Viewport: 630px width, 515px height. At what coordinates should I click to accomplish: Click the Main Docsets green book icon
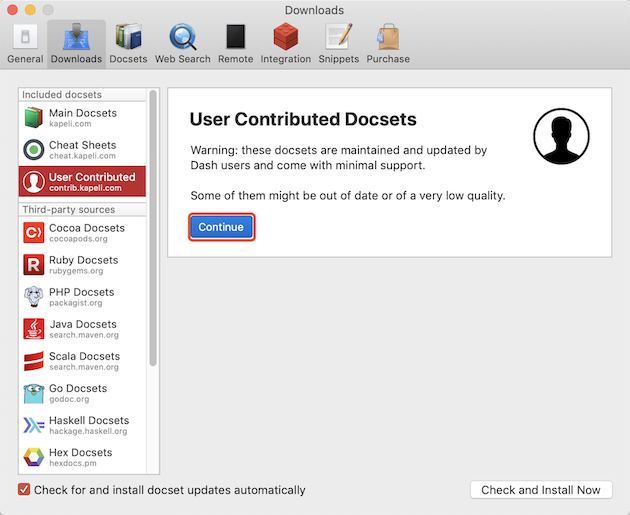tap(34, 117)
